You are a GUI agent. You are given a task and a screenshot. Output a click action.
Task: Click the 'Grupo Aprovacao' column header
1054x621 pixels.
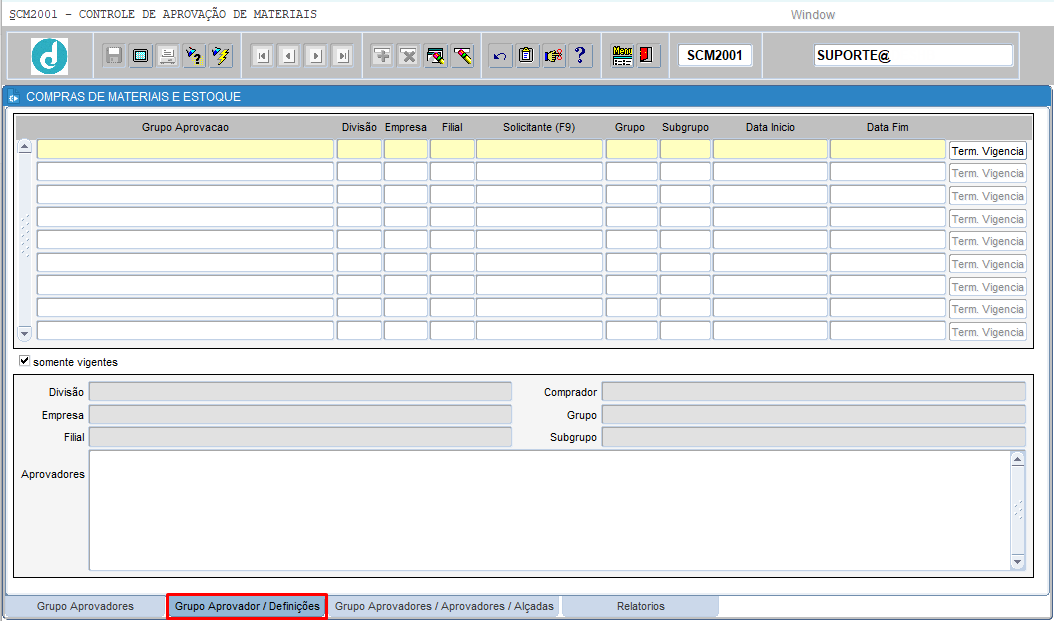(x=186, y=127)
